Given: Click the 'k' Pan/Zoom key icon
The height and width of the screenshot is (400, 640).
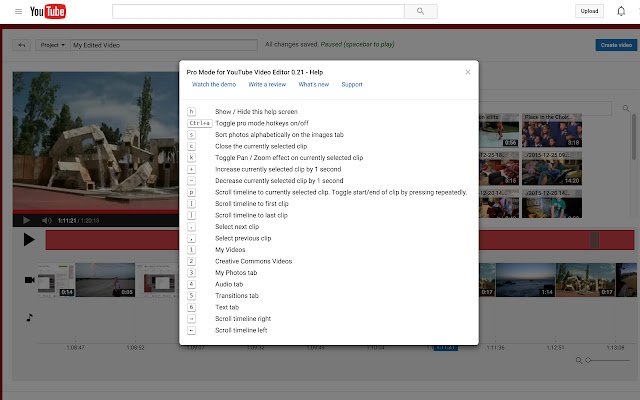Looking at the screenshot, I should (x=191, y=158).
